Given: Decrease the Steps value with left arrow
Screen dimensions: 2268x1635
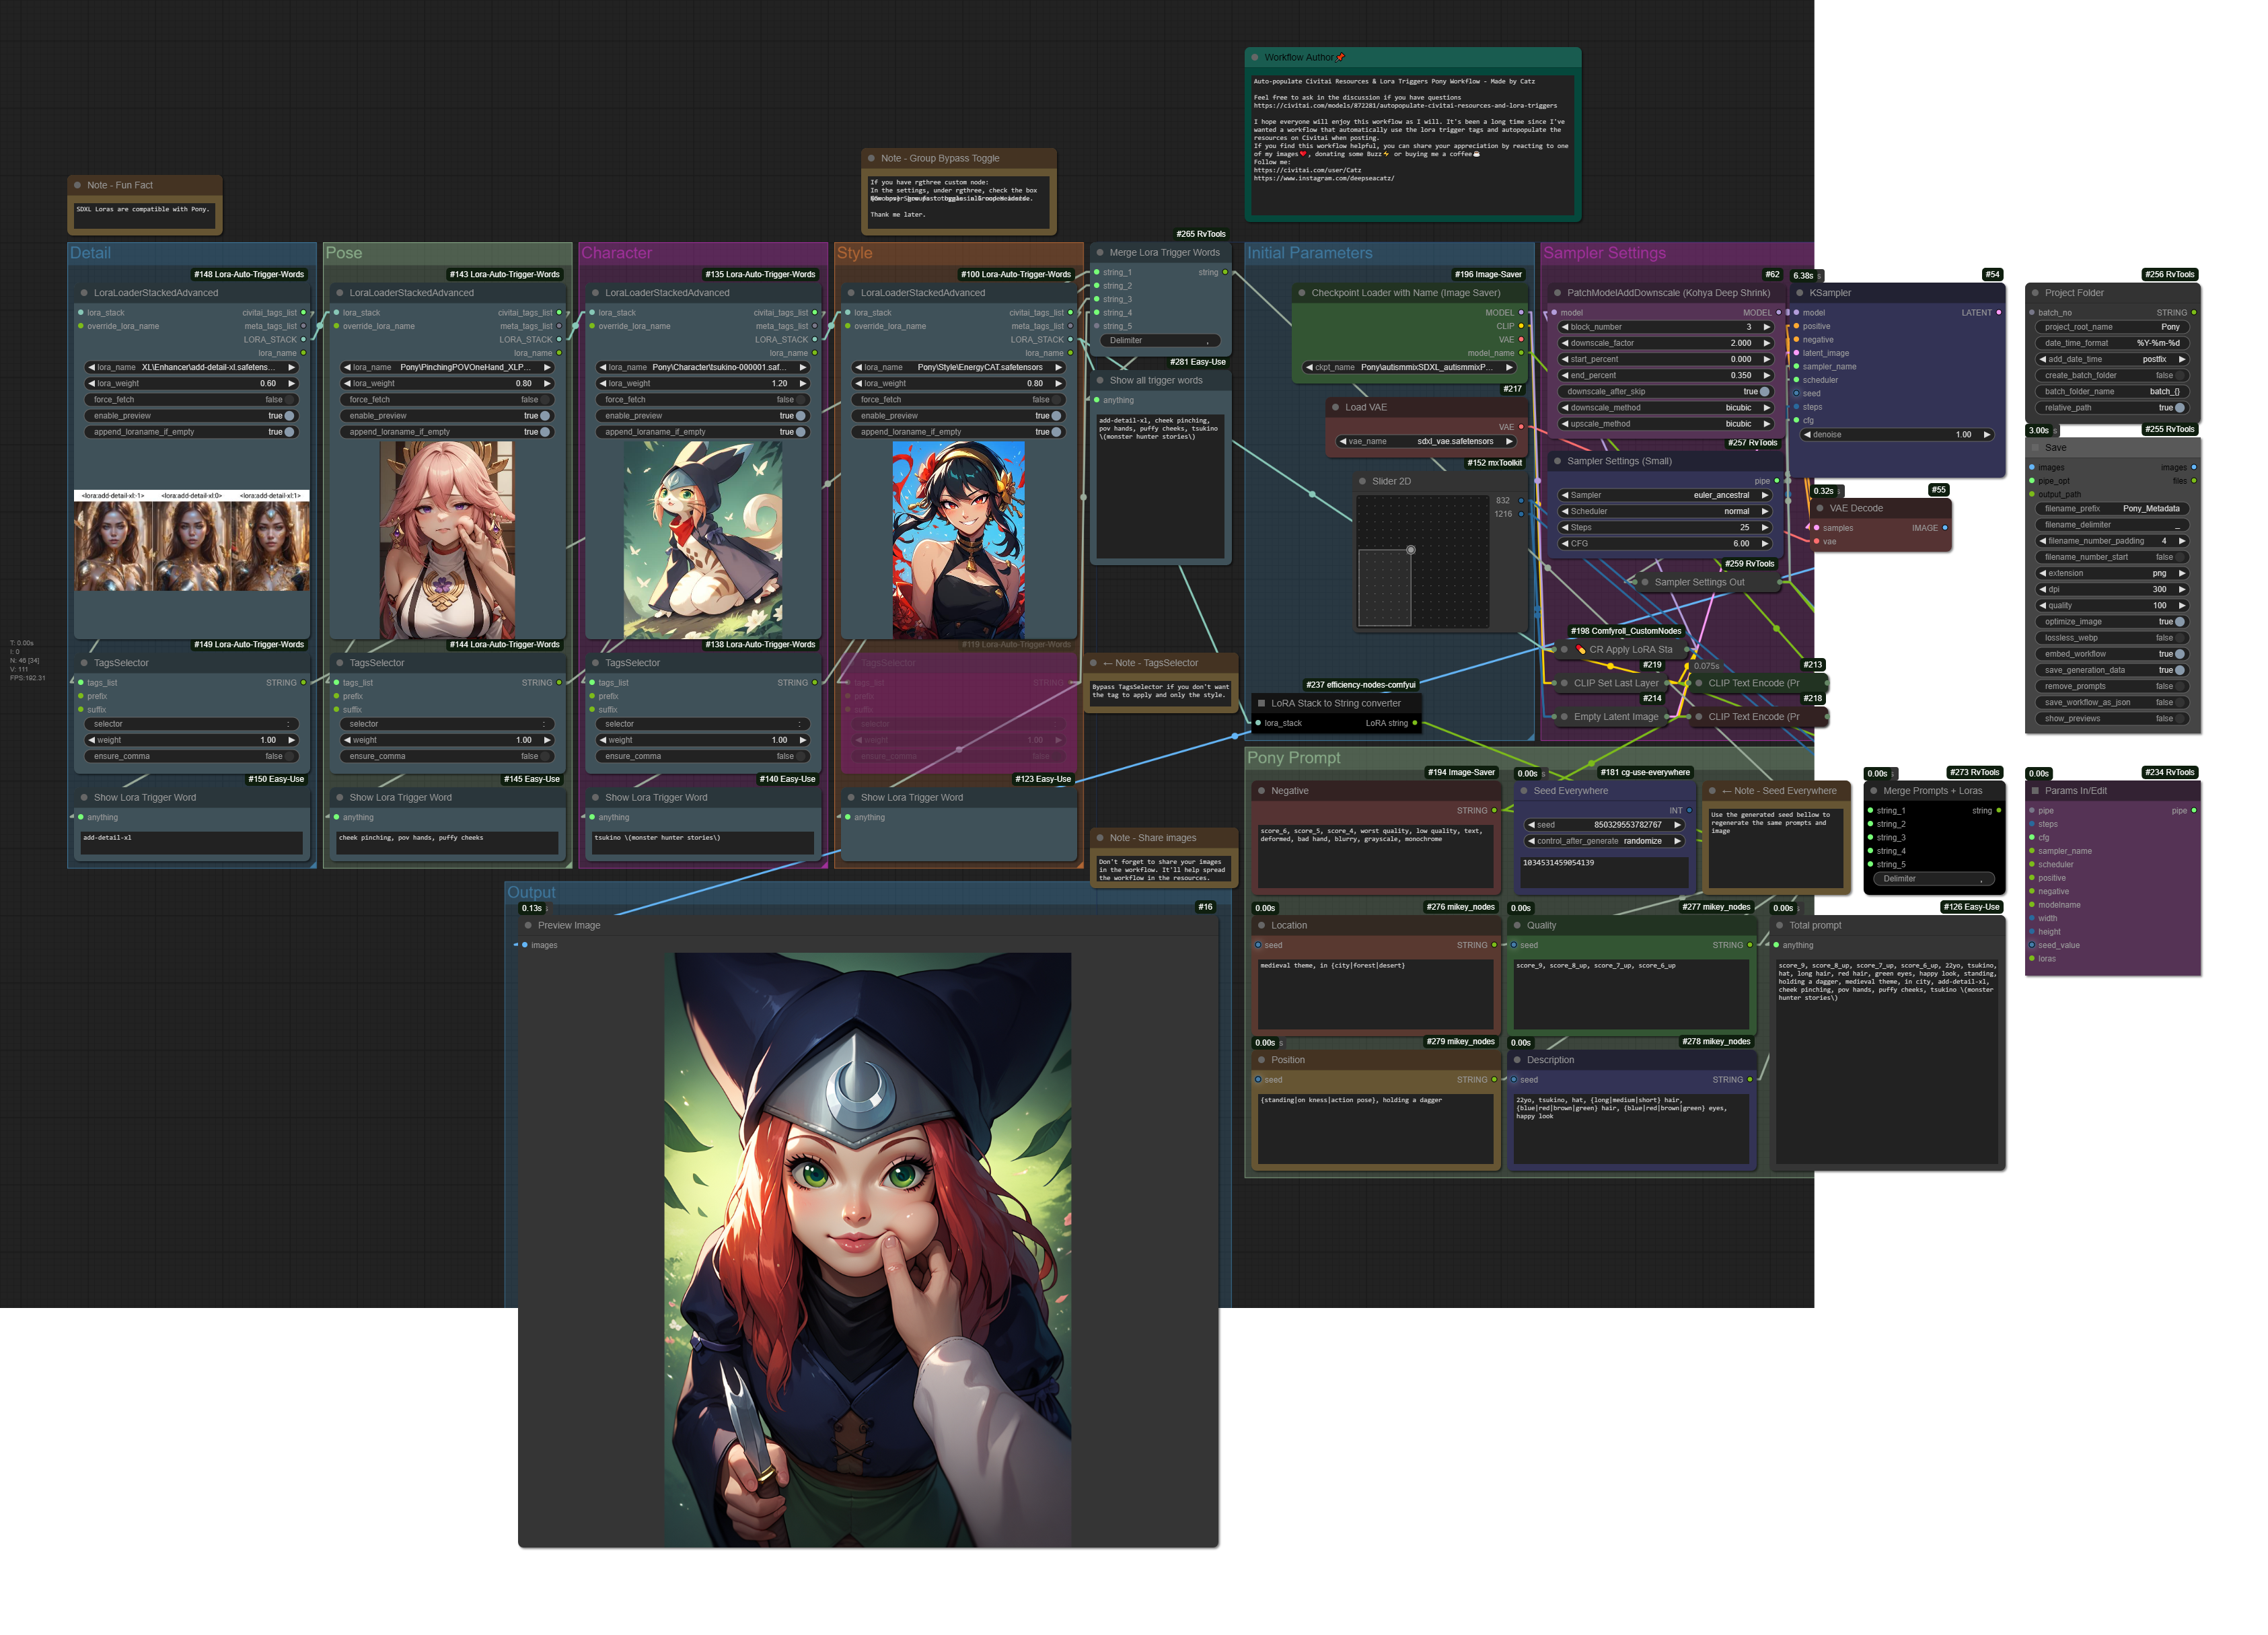Looking at the screenshot, I should click(x=1565, y=528).
